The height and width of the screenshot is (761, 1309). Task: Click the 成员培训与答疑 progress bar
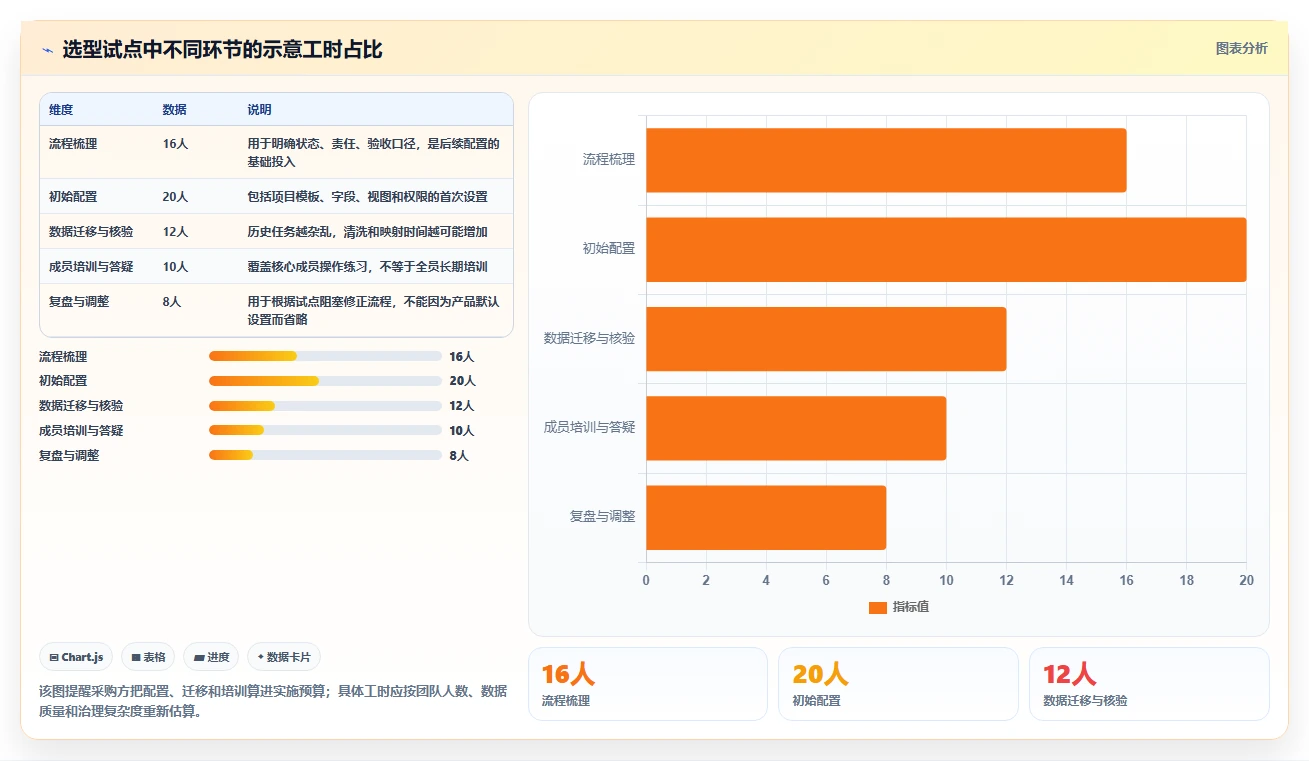pos(325,430)
